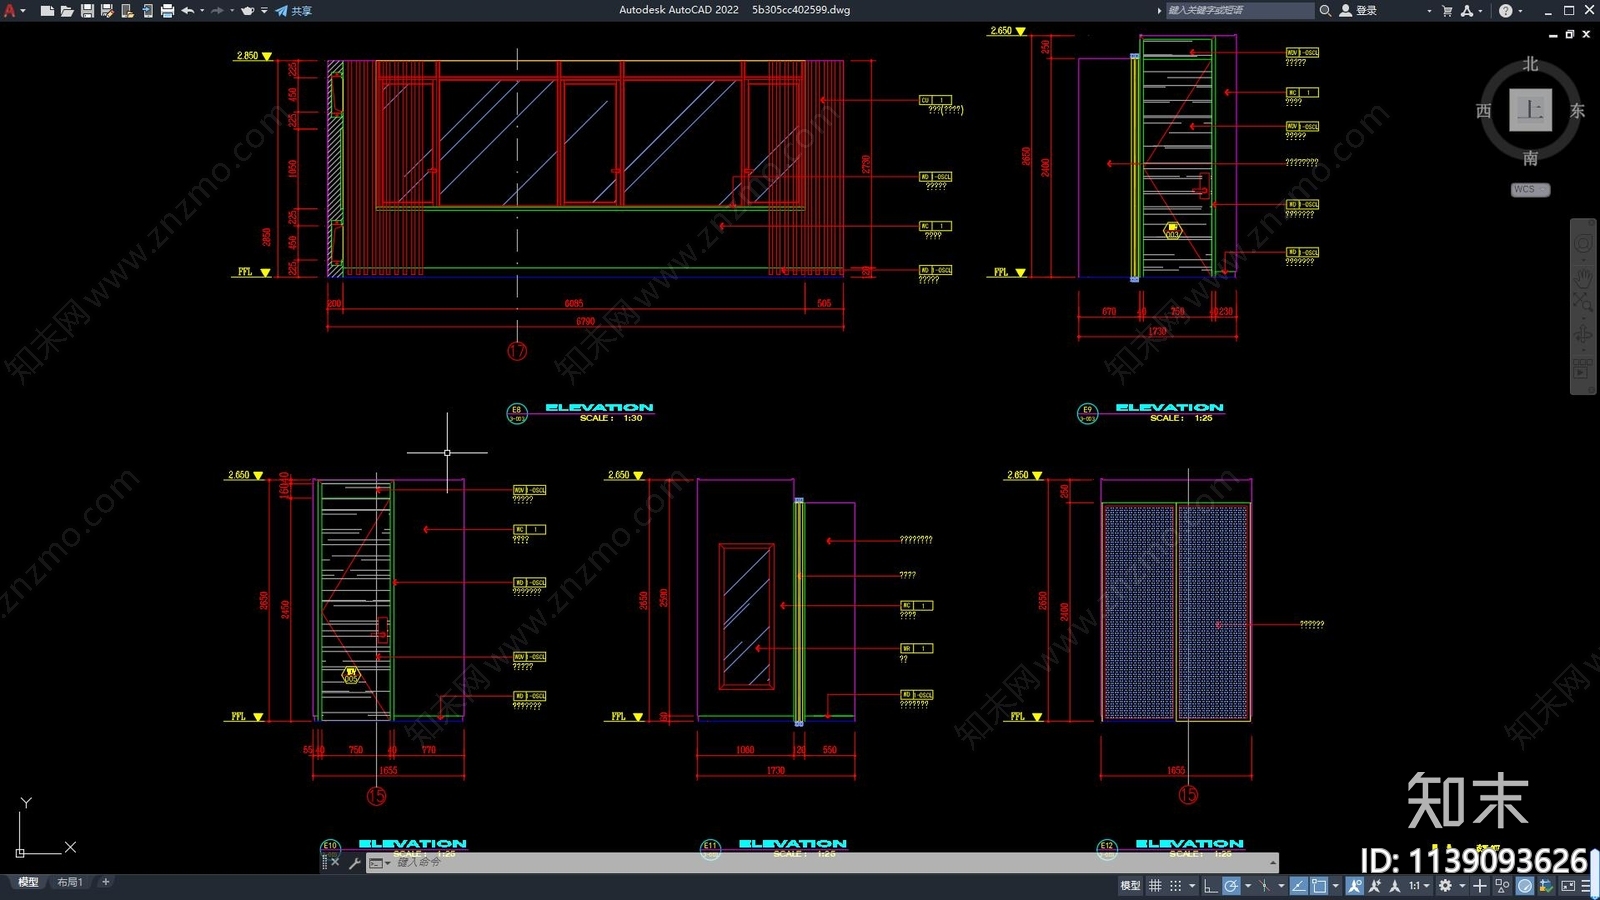Open the Autodesk App Store cart icon
Screen dimensions: 1600x900
pos(1447,10)
